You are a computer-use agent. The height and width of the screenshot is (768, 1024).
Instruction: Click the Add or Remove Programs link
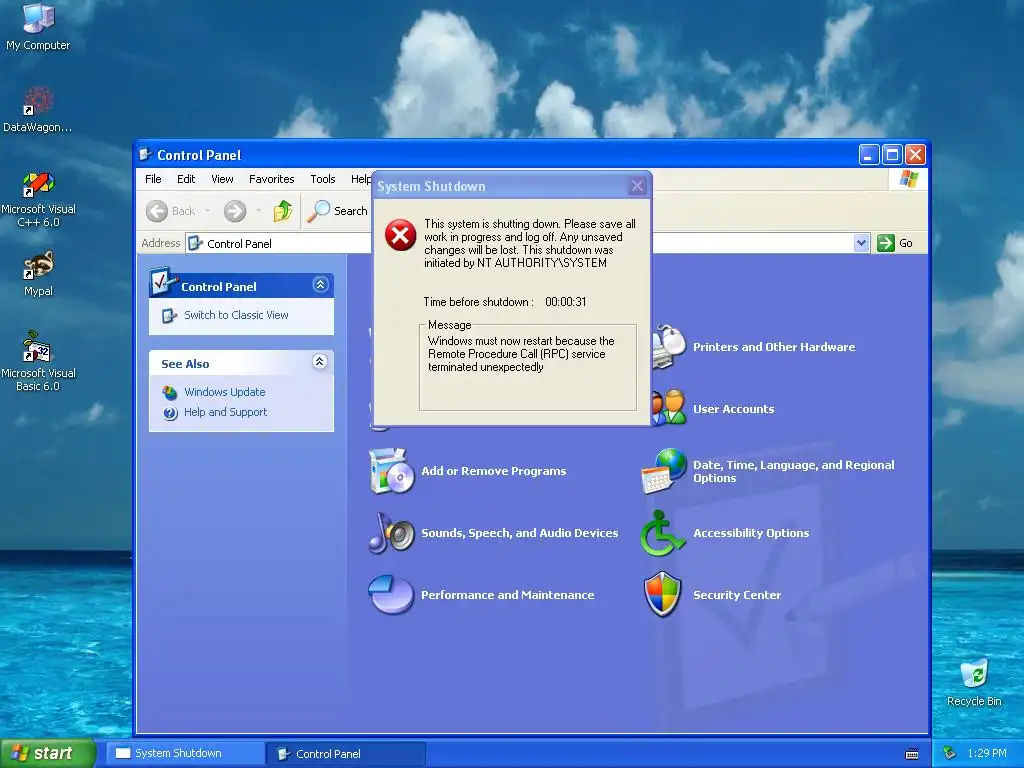pos(494,471)
